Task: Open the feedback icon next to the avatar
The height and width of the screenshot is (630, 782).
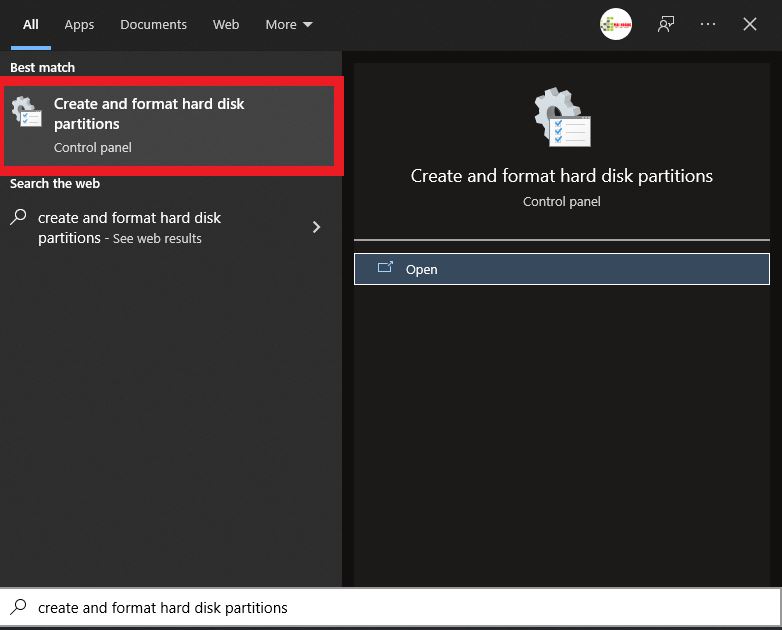Action: point(666,25)
